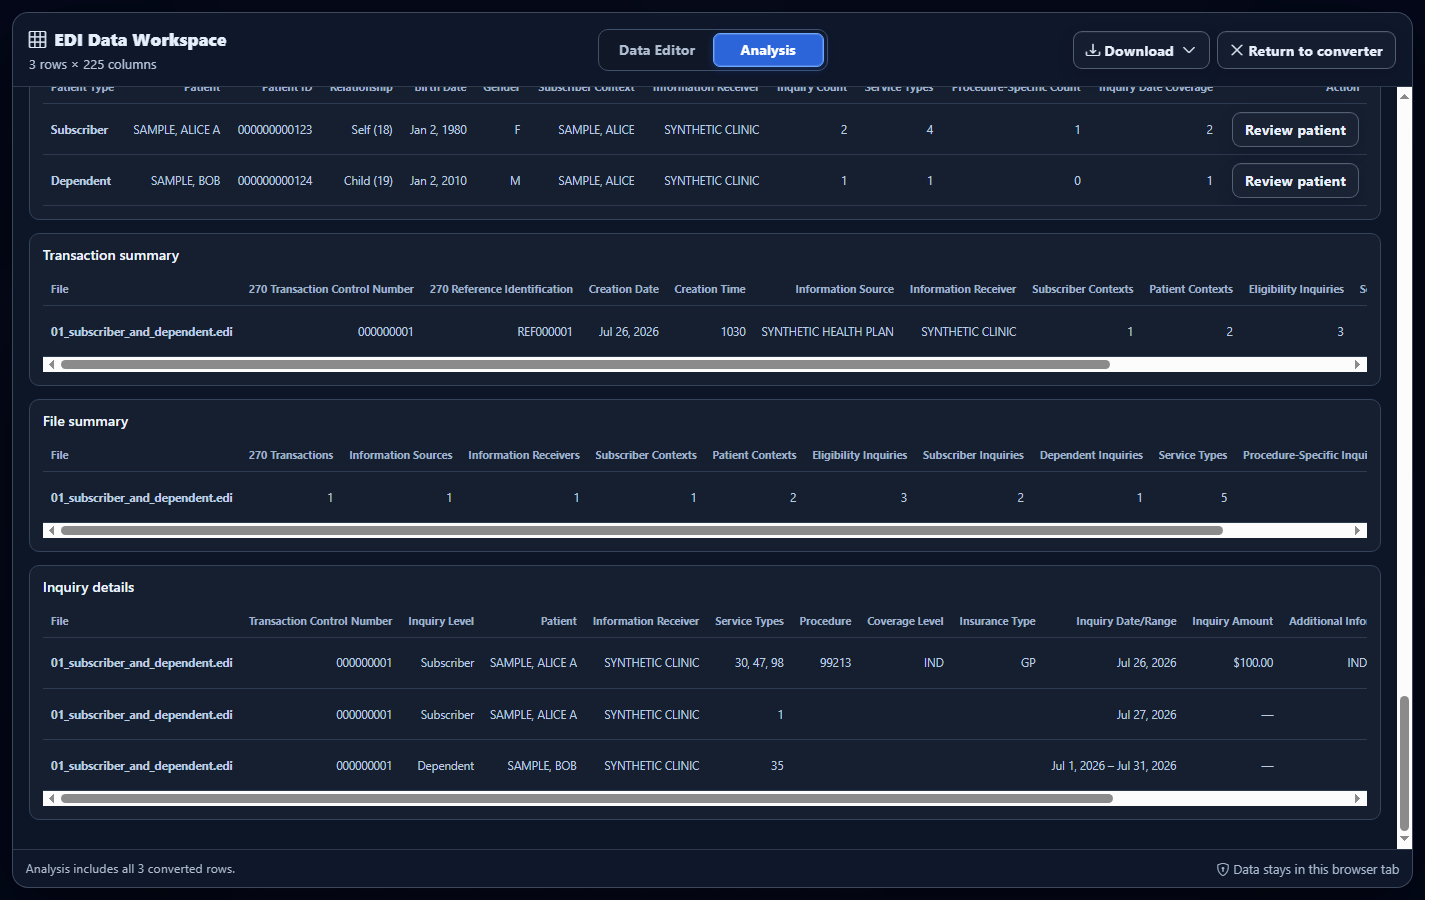Viewport: 1440px width, 900px height.
Task: Click right arrow of Inquiry details scrollbar
Action: 1358,799
